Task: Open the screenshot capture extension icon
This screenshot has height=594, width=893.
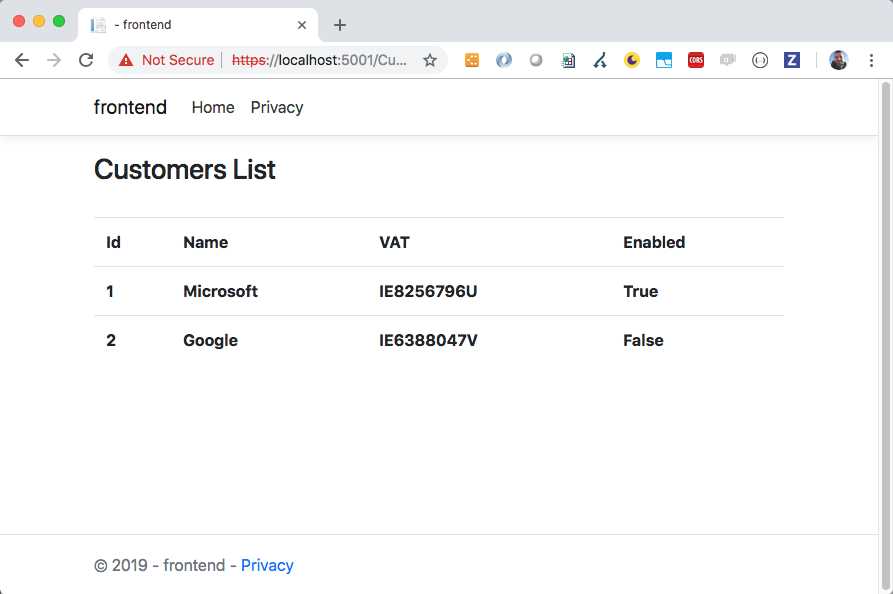Action: (x=664, y=60)
